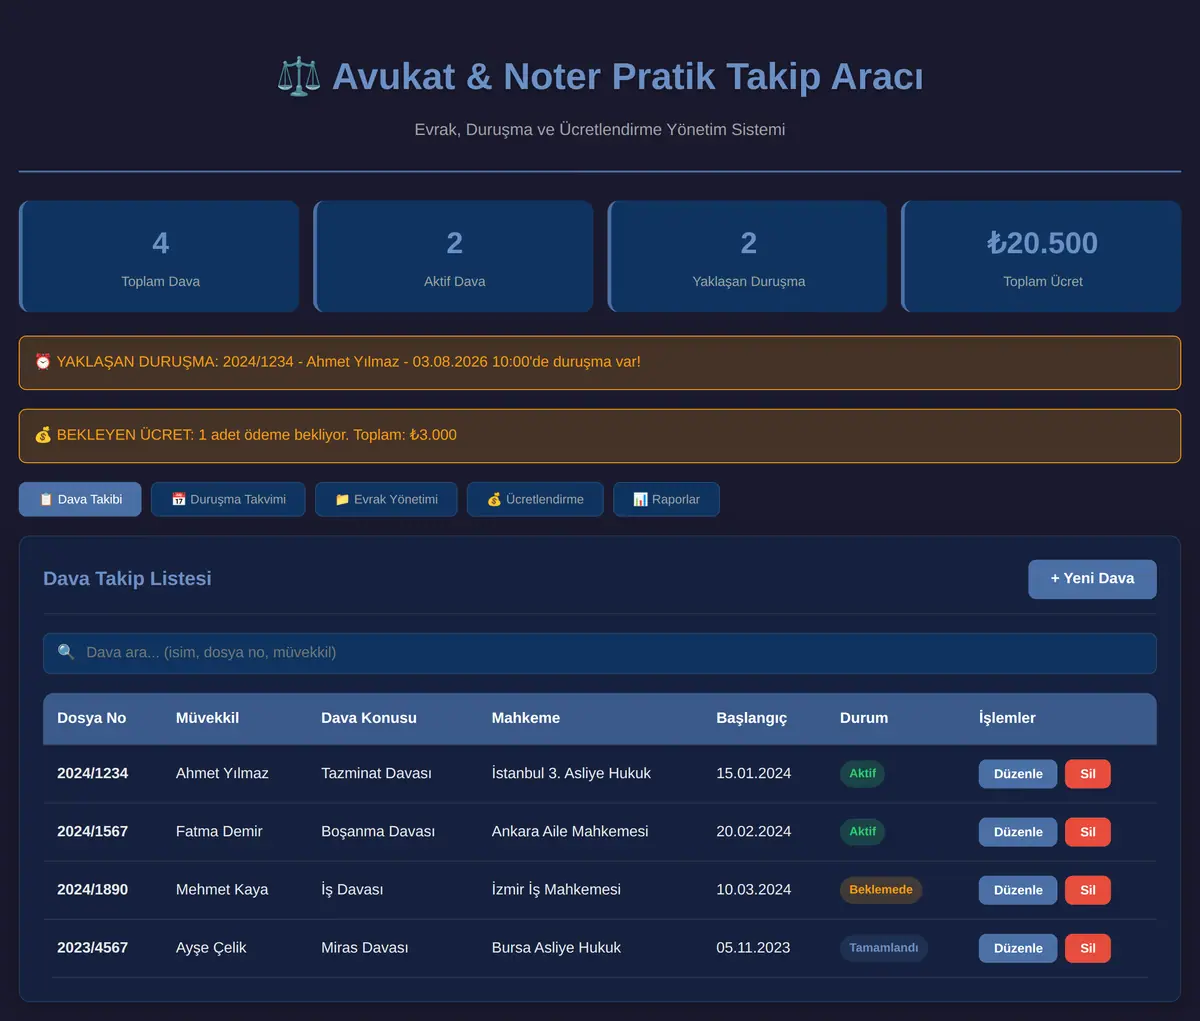The image size is (1200, 1021).
Task: Delete case 2024/1234 with Sil
Action: (1088, 774)
